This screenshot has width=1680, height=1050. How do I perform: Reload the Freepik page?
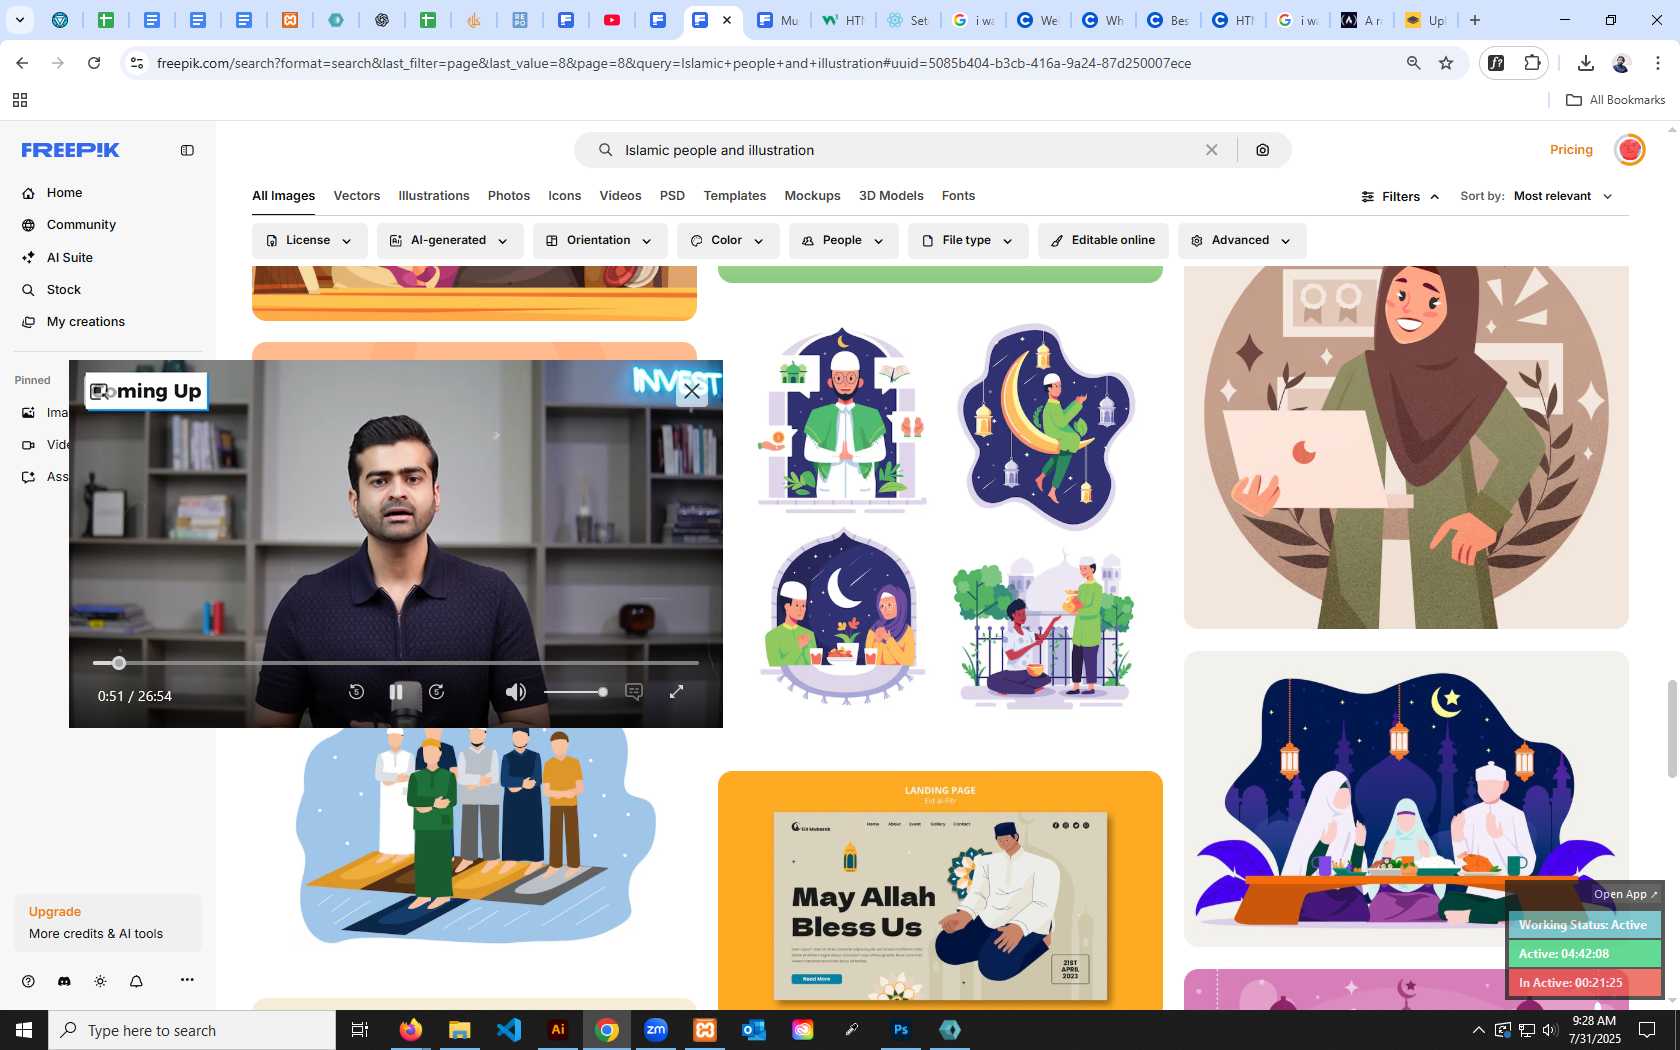[x=94, y=63]
